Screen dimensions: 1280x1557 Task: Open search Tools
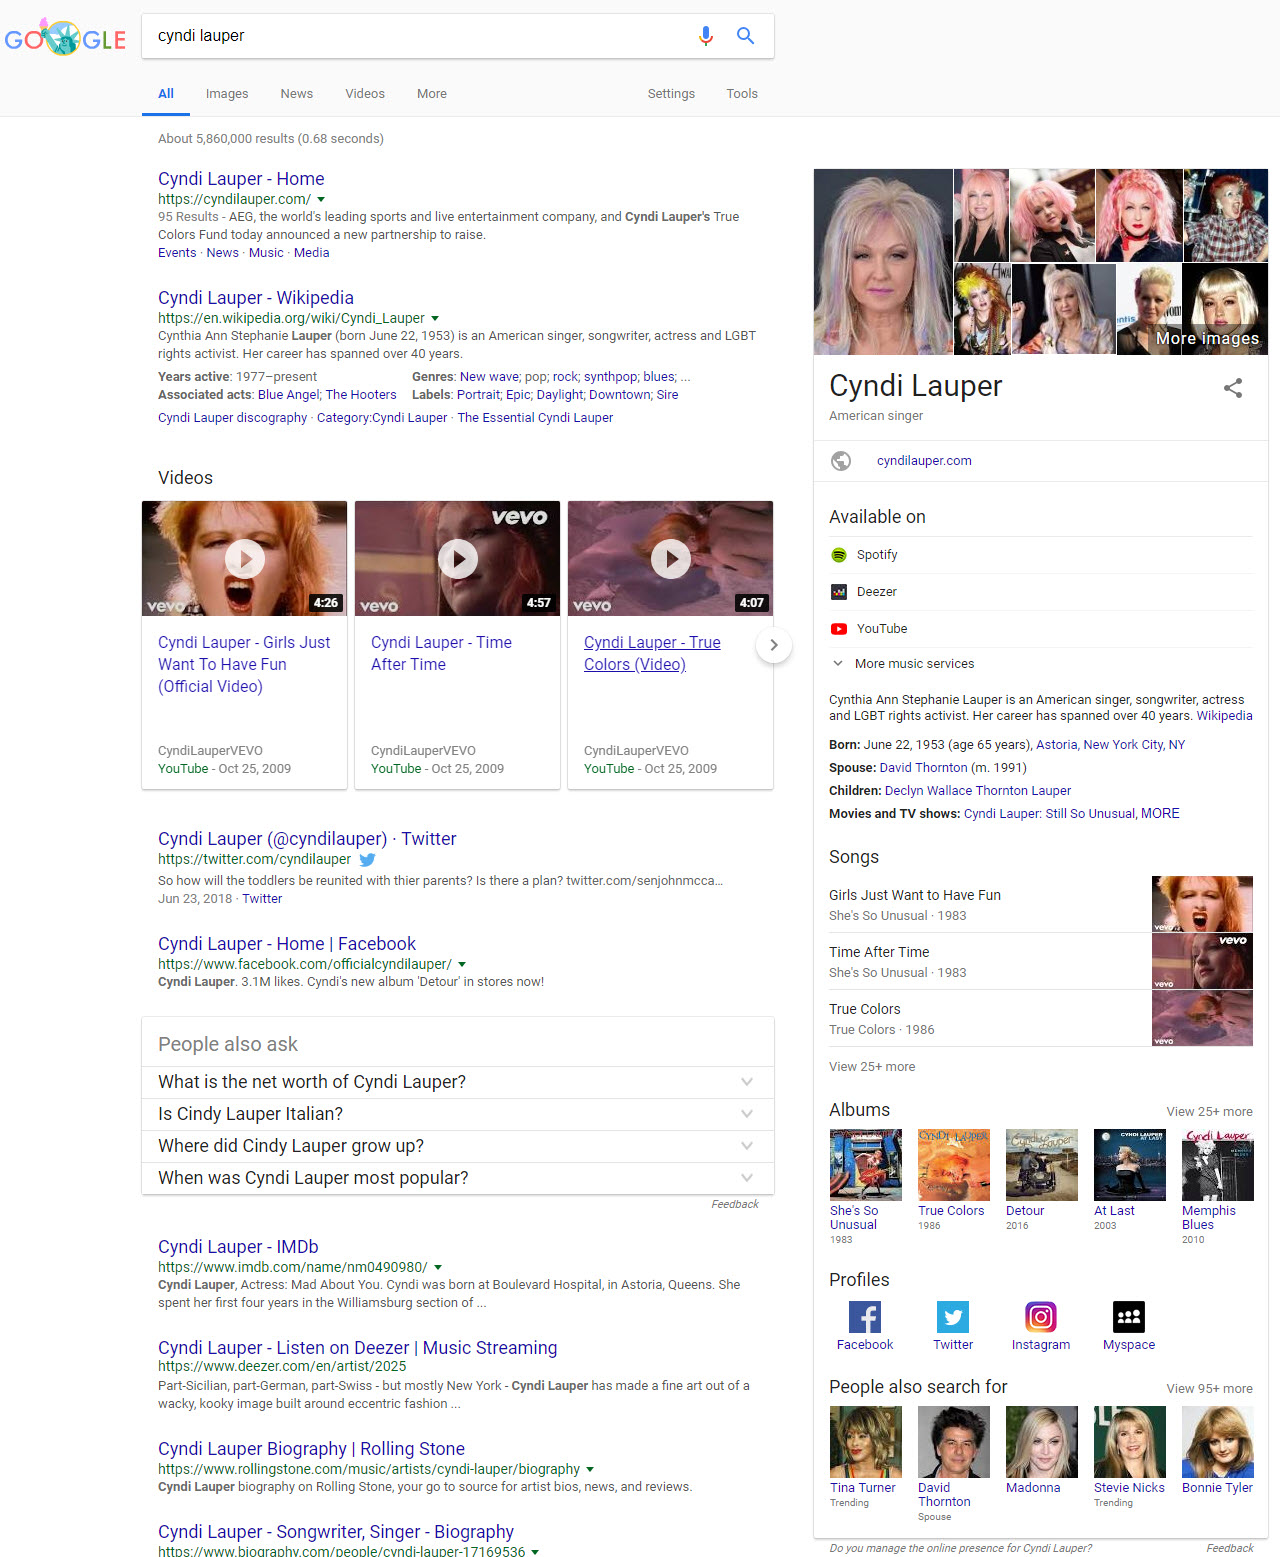[x=742, y=94]
